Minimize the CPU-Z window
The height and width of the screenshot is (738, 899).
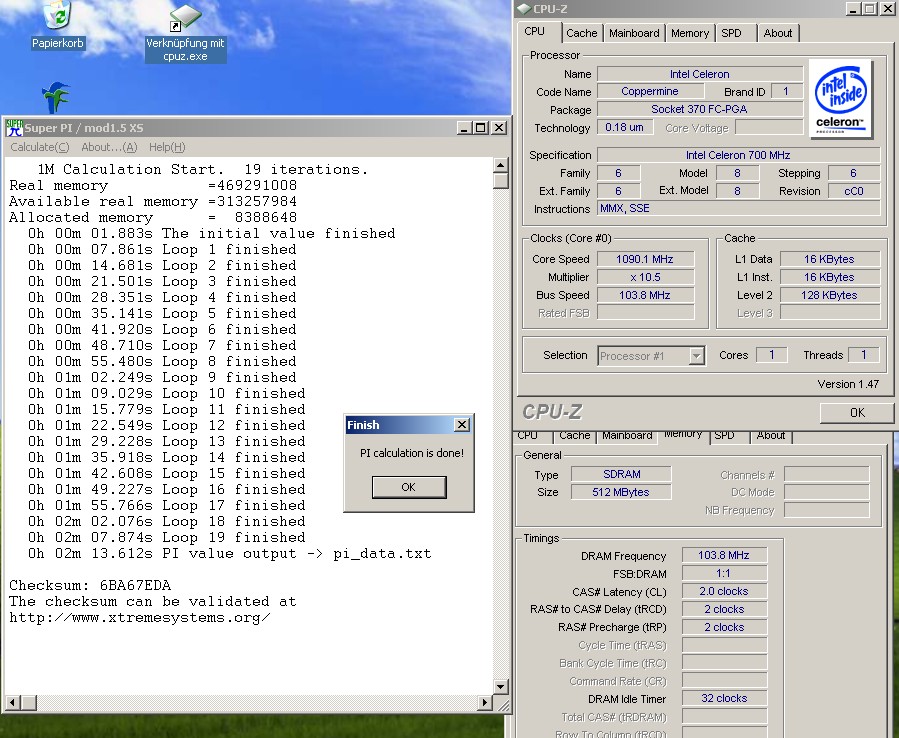click(x=854, y=9)
